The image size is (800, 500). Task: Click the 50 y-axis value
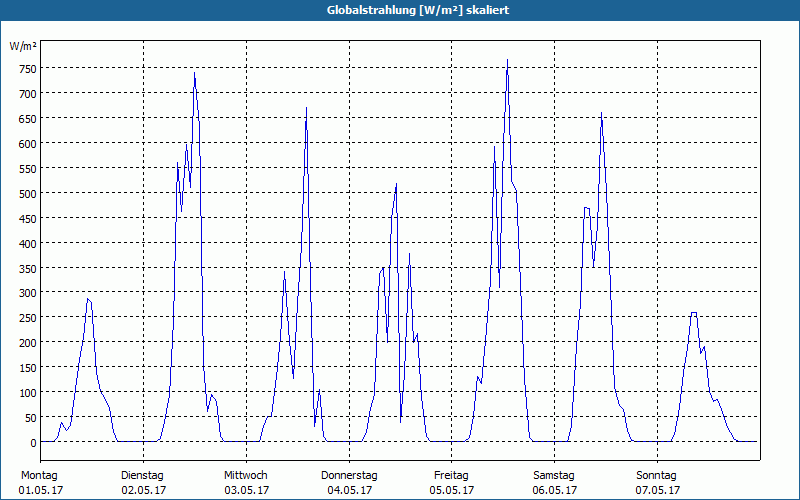[30, 418]
